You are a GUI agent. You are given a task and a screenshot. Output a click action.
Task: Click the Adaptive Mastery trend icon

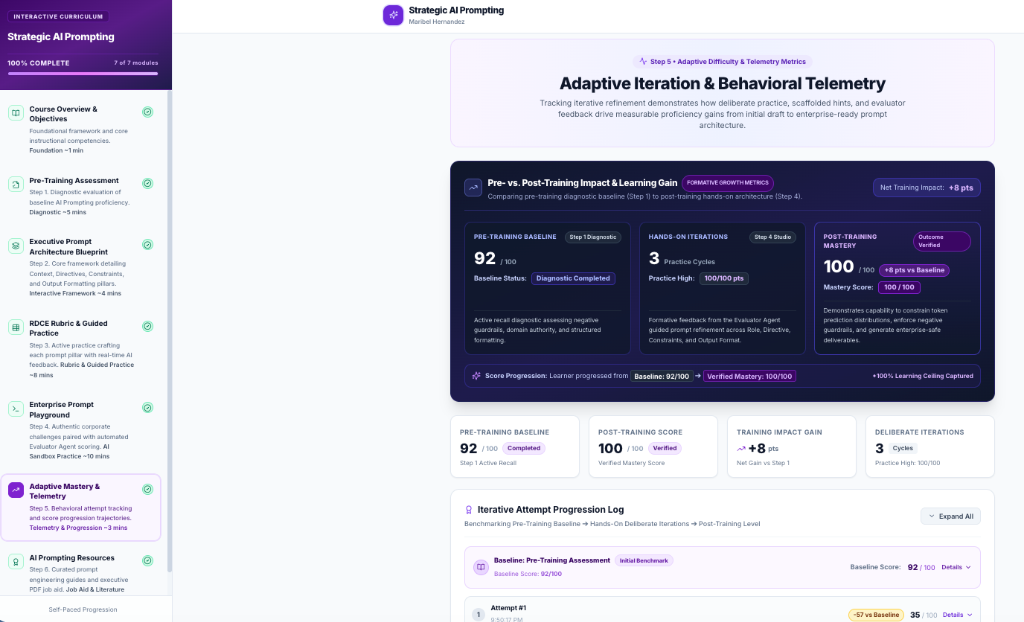[x=16, y=489]
